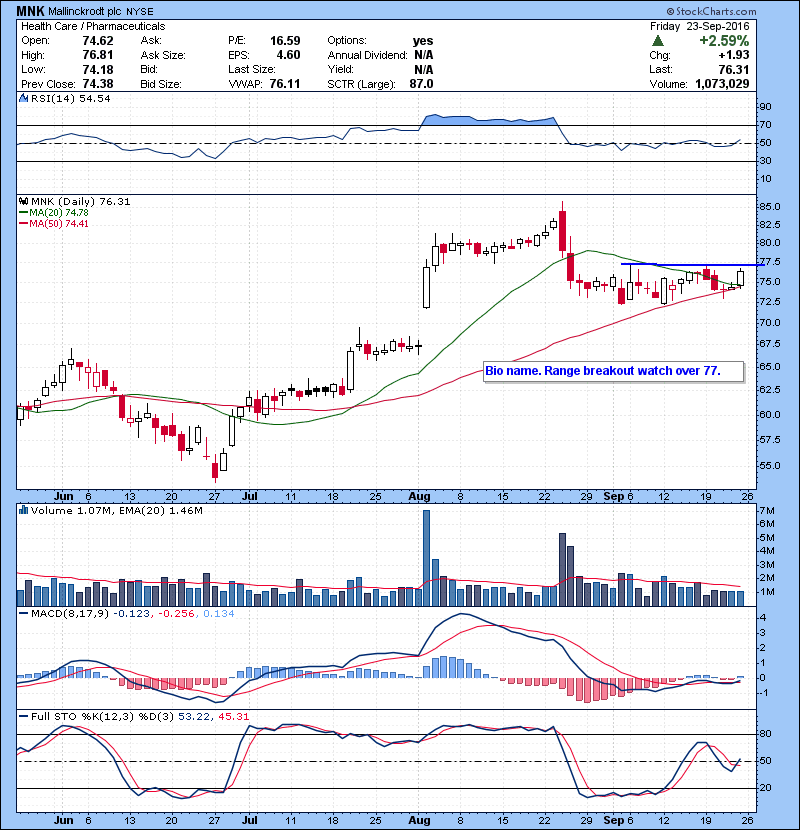This screenshot has height=830, width=800.
Task: Click the green up-arrow change indicator
Action: (658, 41)
